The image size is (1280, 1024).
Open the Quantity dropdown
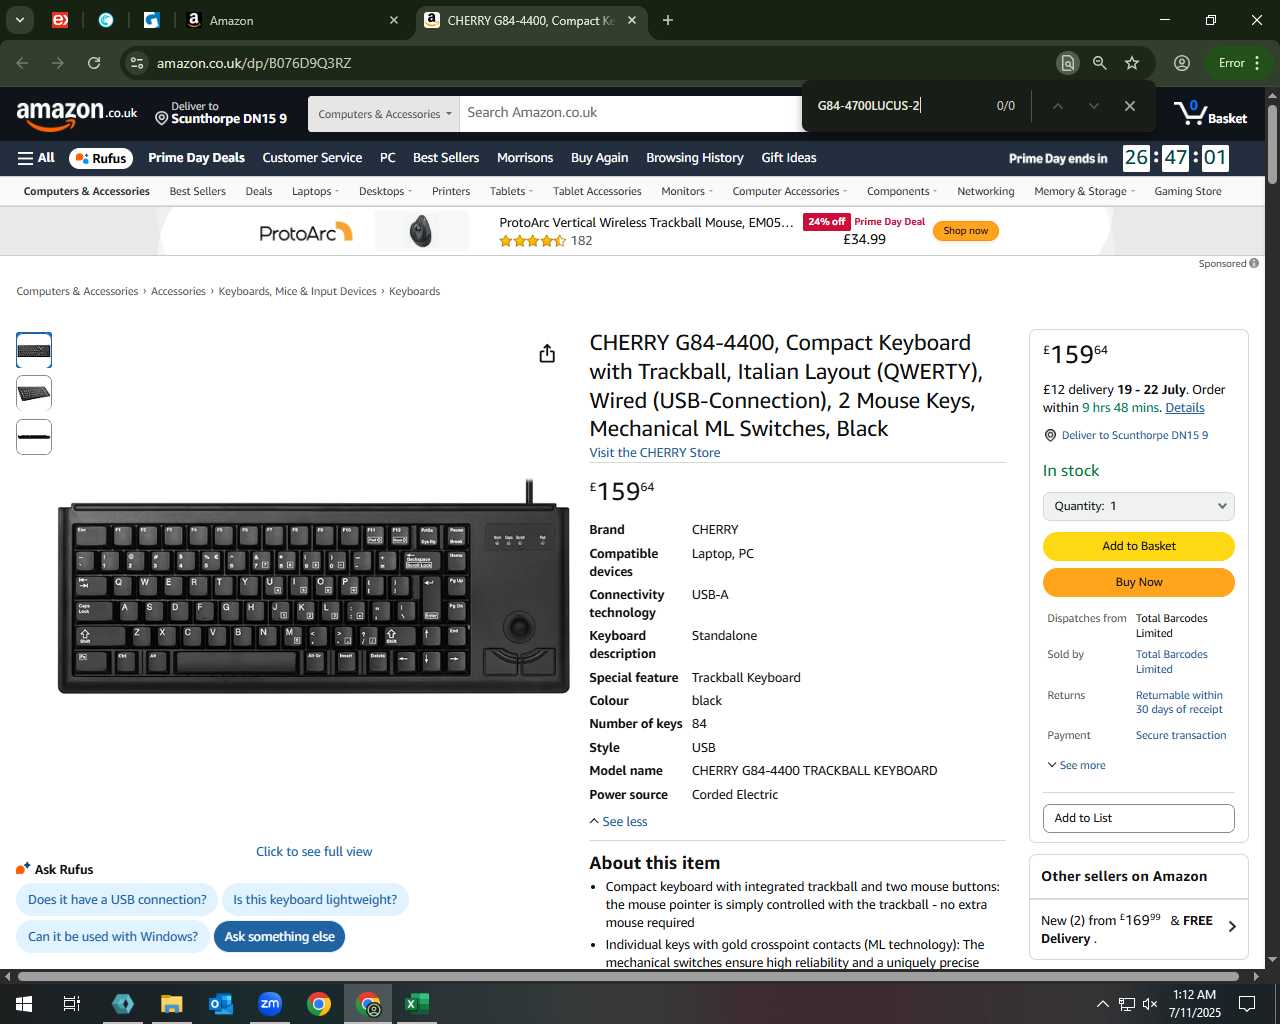[x=1138, y=506]
